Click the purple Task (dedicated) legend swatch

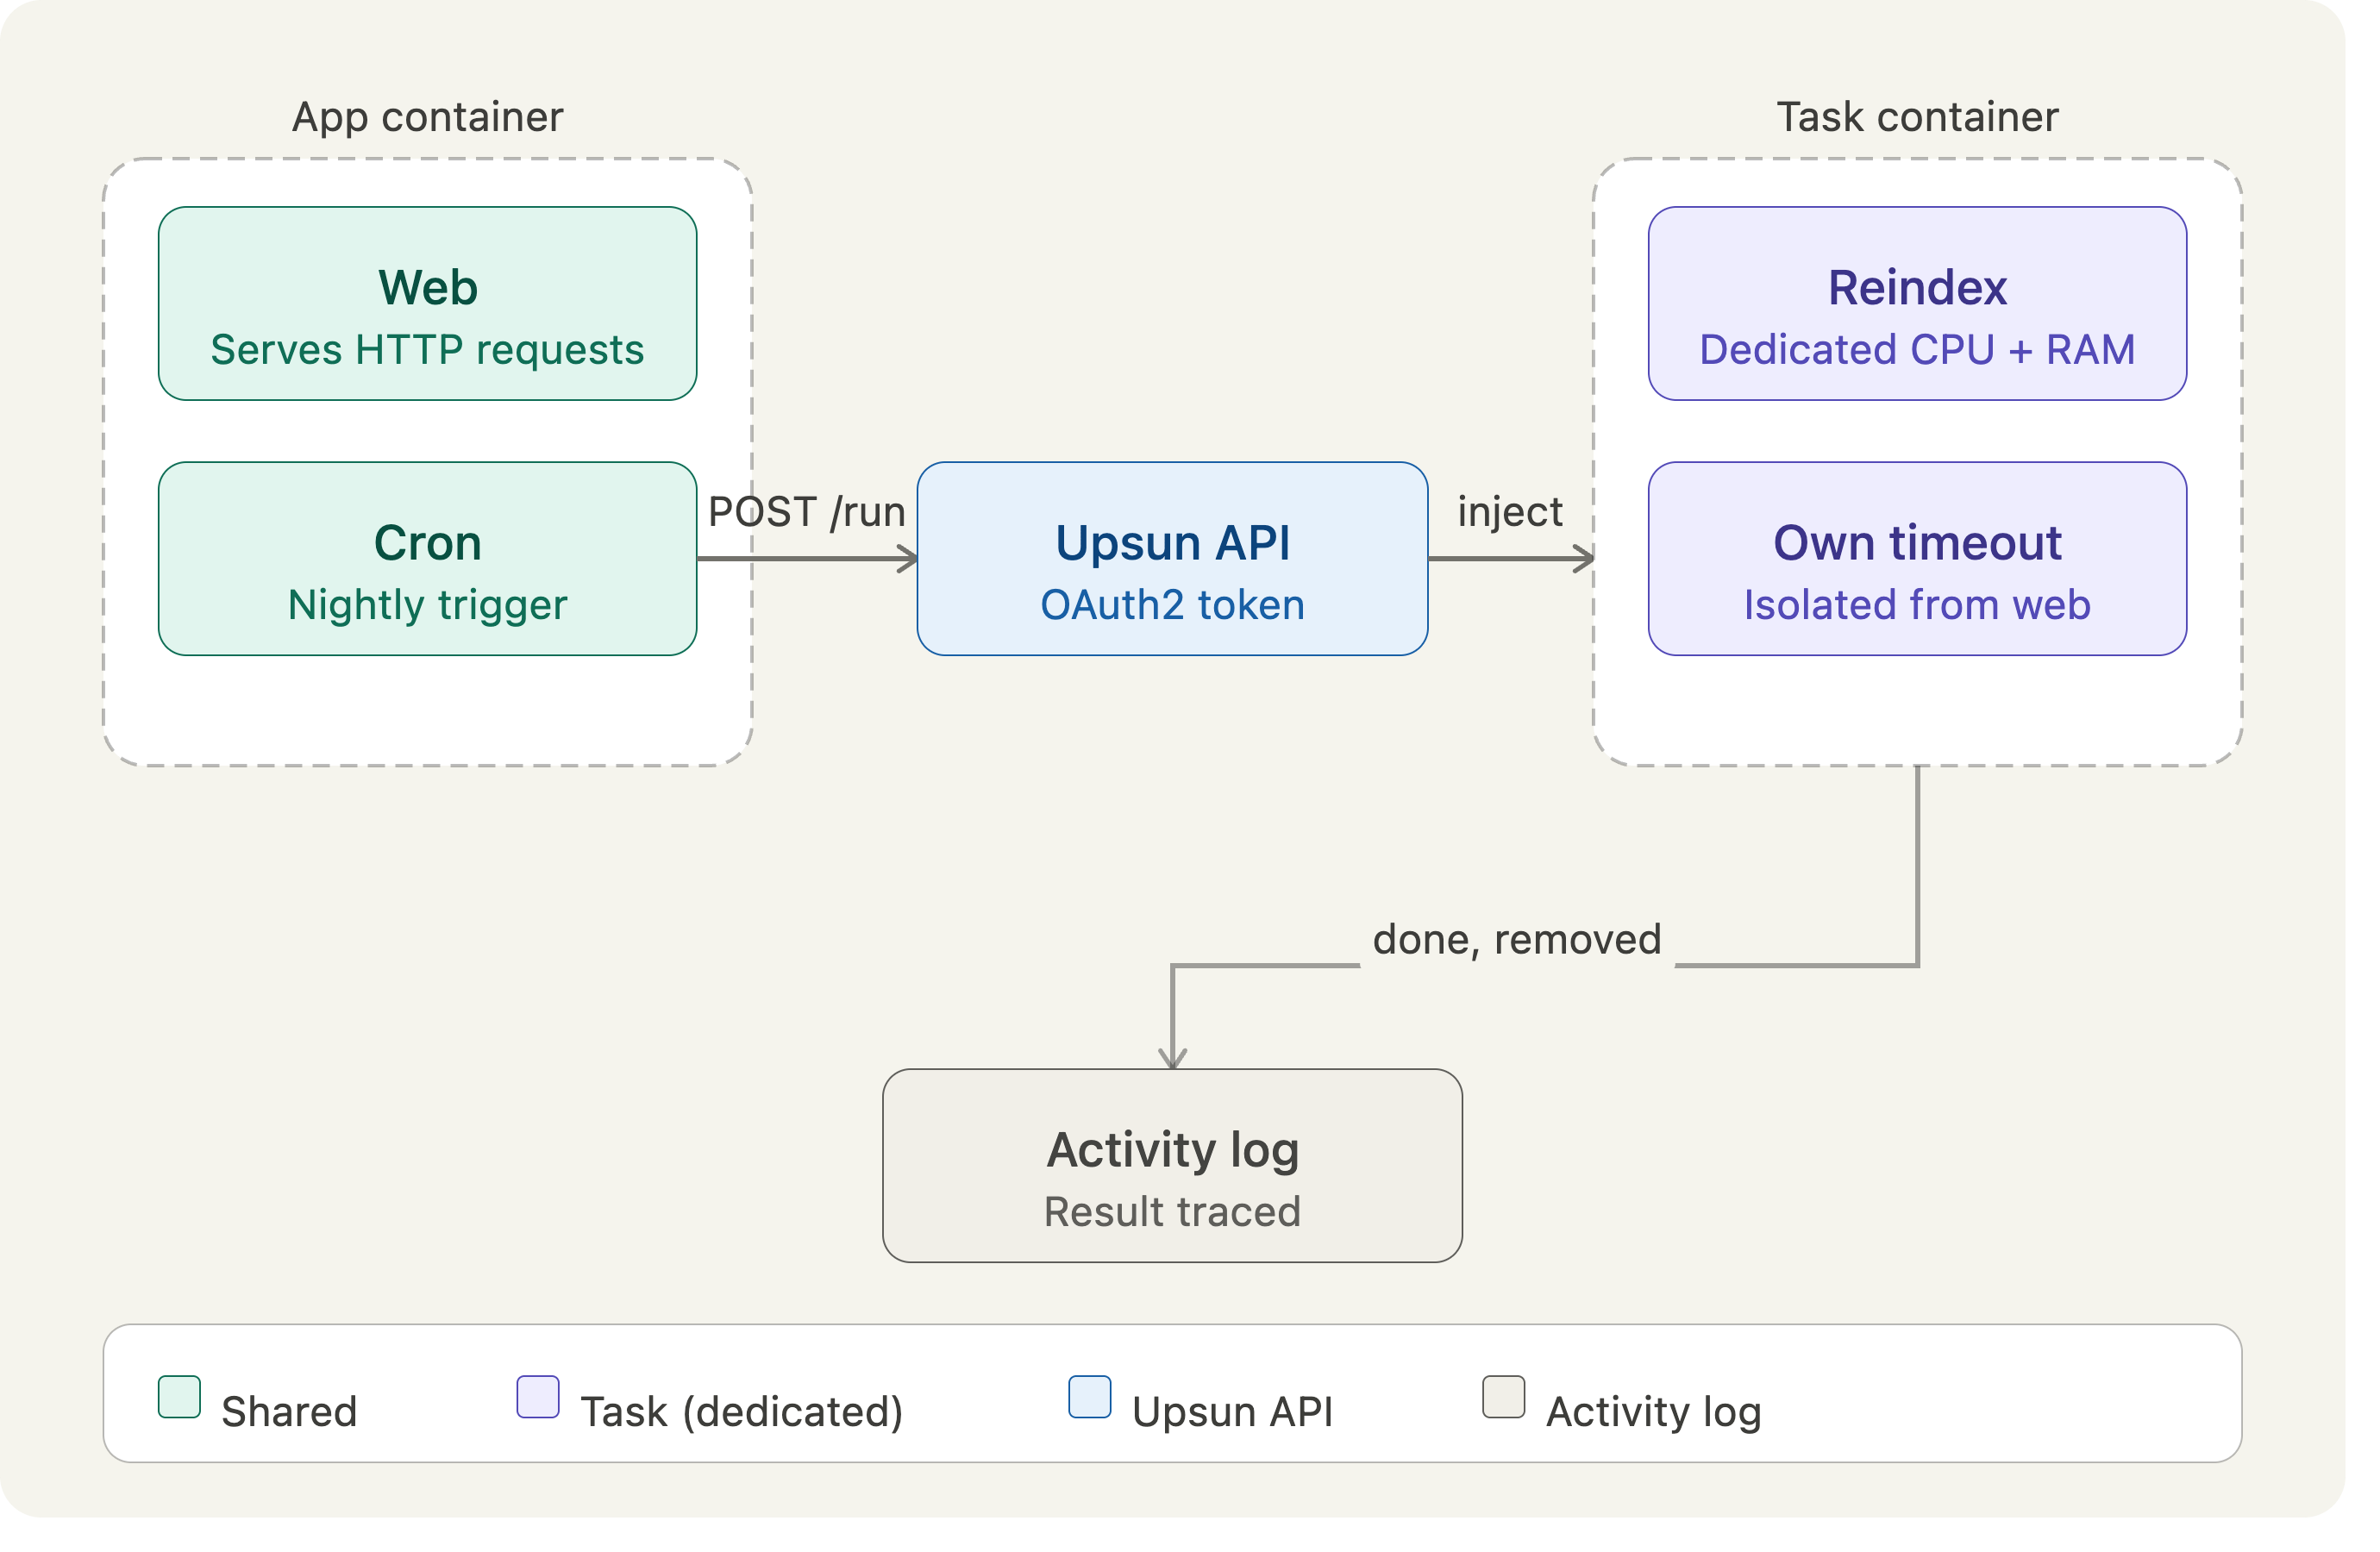pyautogui.click(x=538, y=1397)
